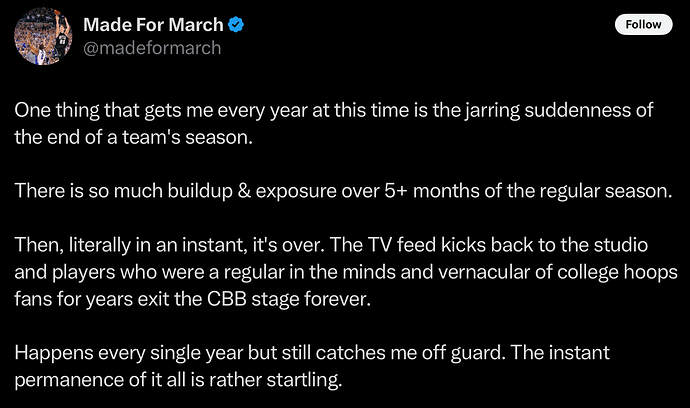Image resolution: width=690 pixels, height=408 pixels.
Task: Click the line starting 'and players who were'
Action: click(346, 272)
